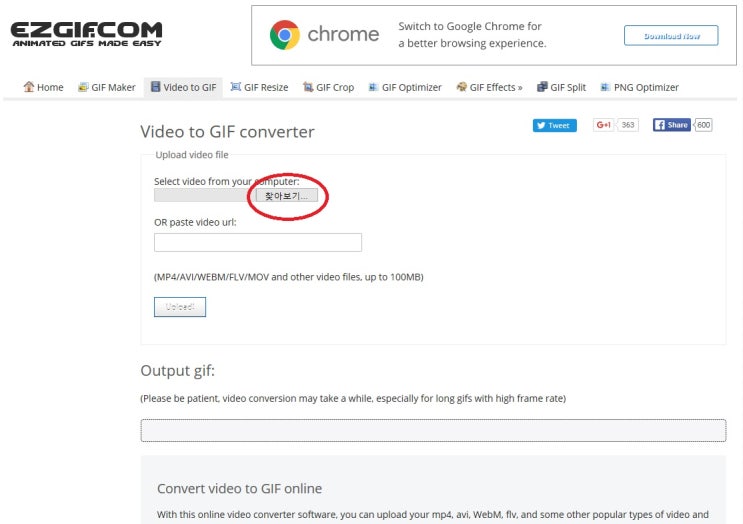Click the GIF Maker icon

[83, 87]
